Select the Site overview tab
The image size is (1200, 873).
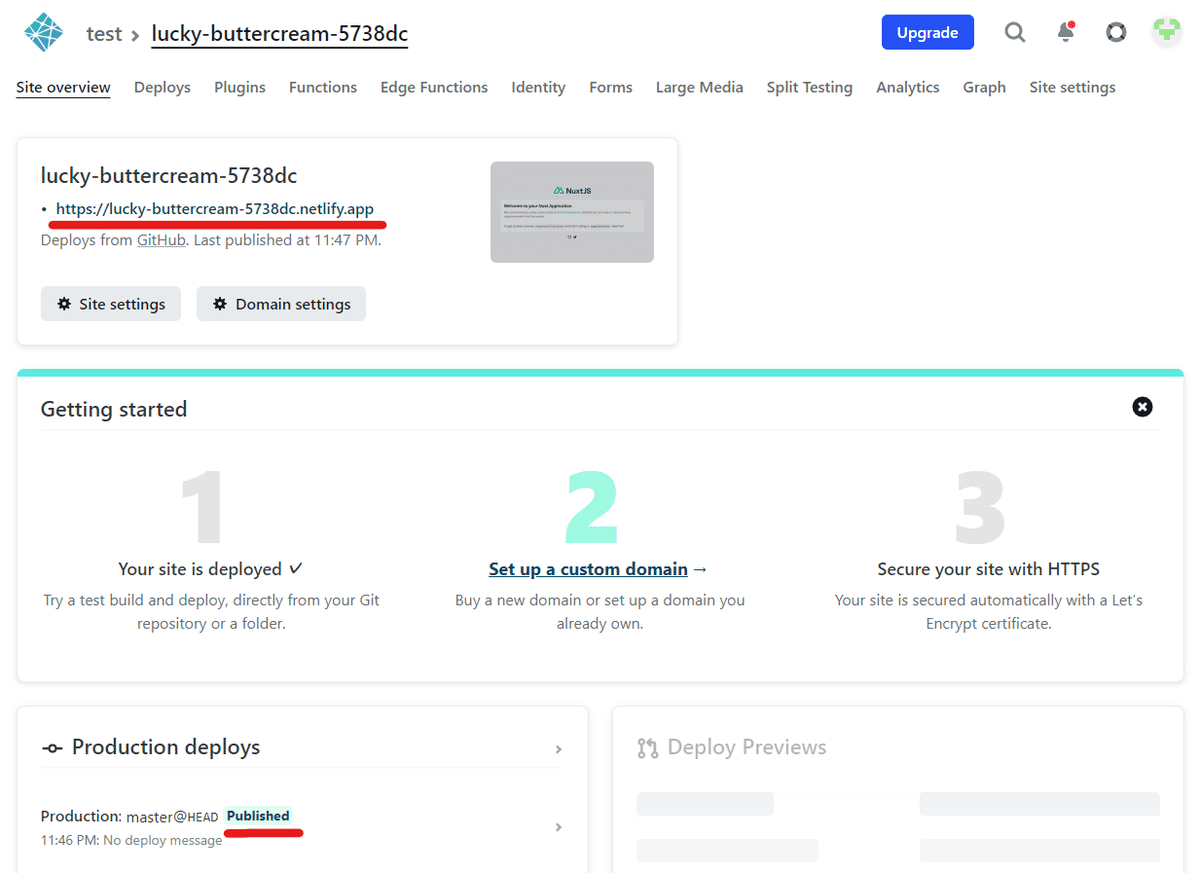[63, 87]
